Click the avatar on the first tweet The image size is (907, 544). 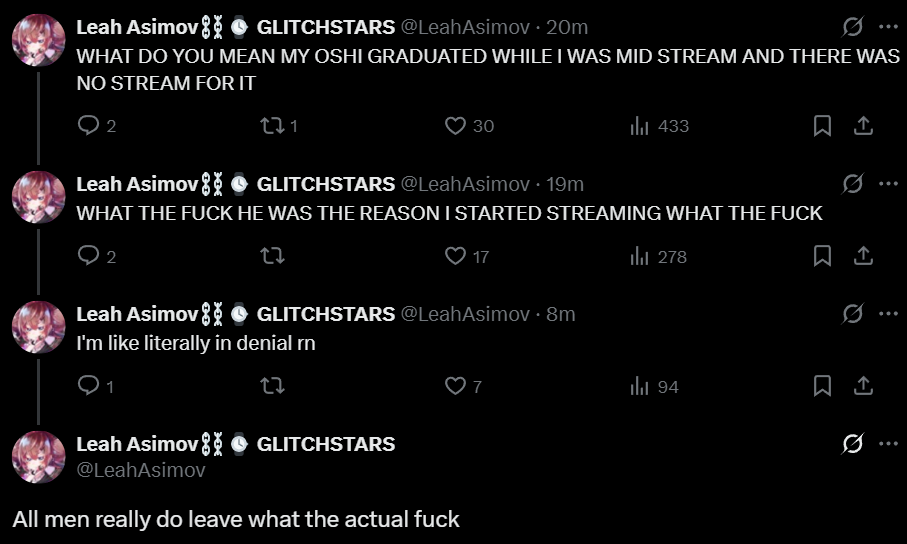coord(38,41)
